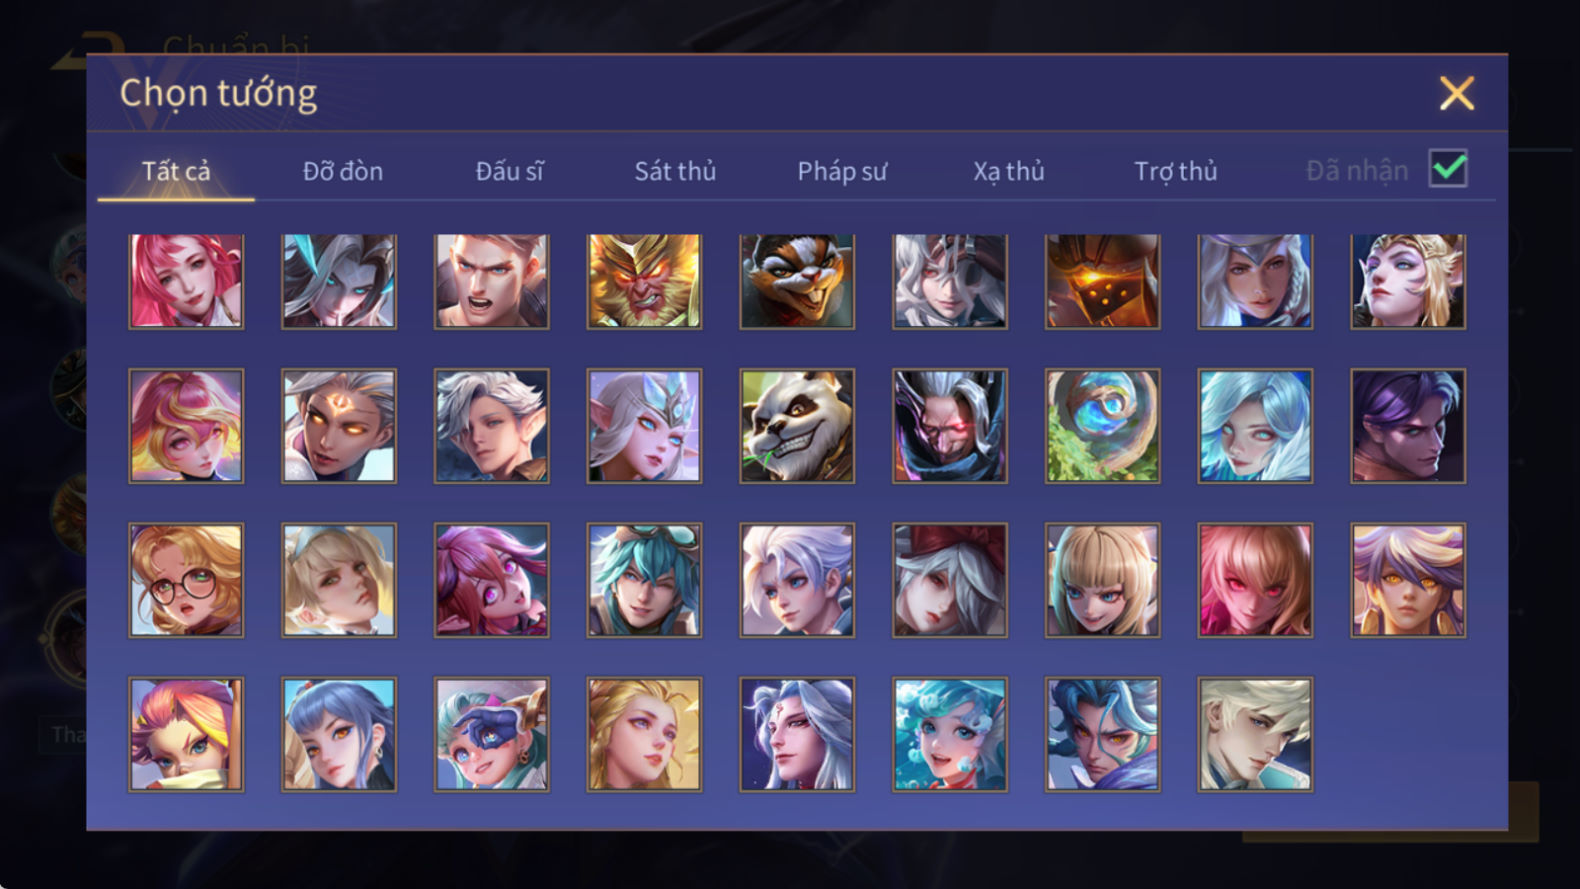The height and width of the screenshot is (889, 1580).
Task: Choose the red hat white-haired hero
Action: [950, 580]
